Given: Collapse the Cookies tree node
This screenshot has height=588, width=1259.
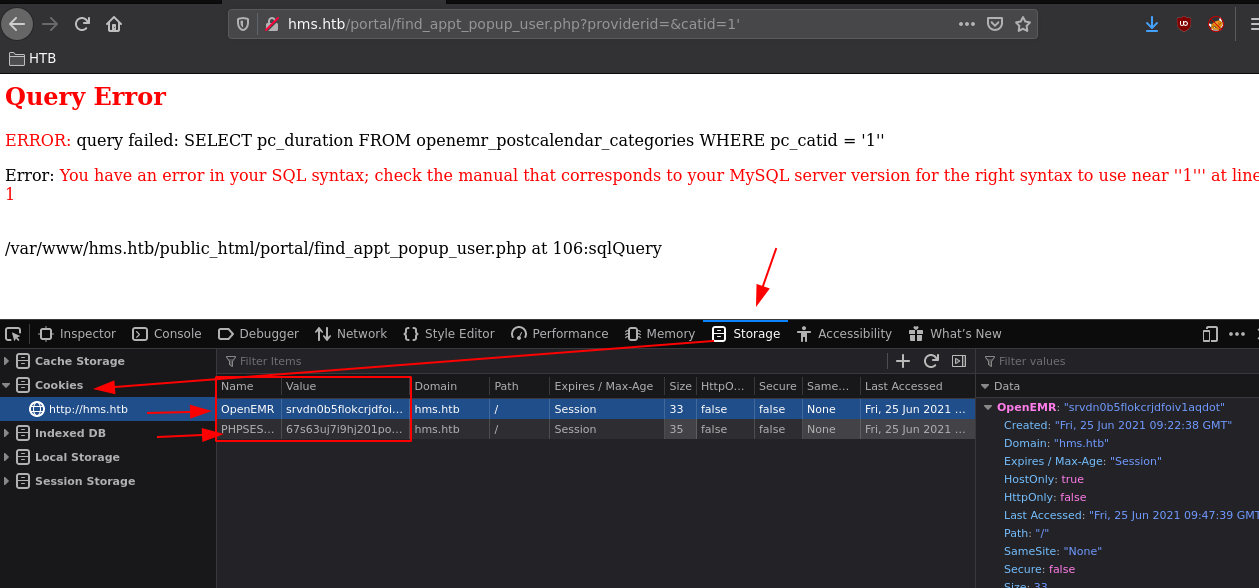Looking at the screenshot, I should coord(7,385).
